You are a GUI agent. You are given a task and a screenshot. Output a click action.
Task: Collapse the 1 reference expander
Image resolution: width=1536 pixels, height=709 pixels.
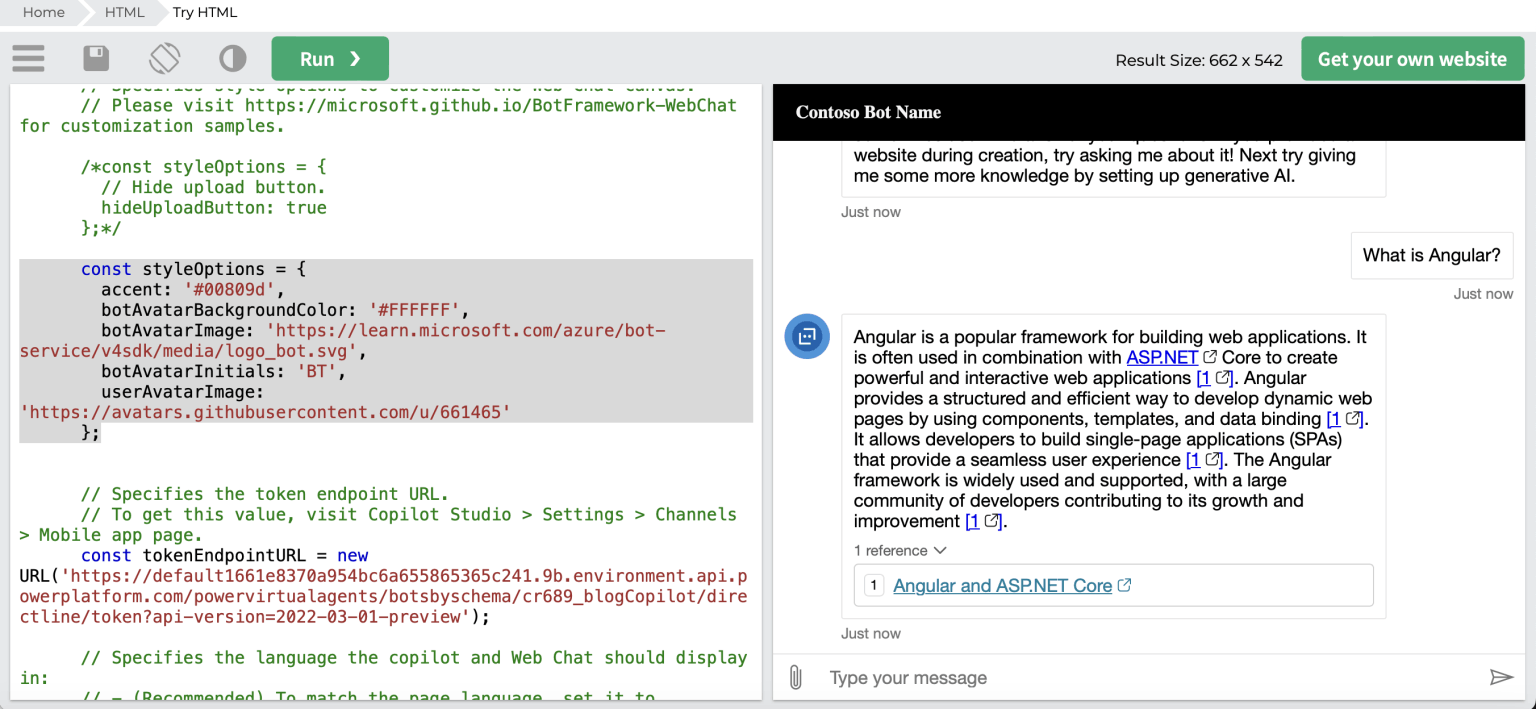tap(900, 550)
